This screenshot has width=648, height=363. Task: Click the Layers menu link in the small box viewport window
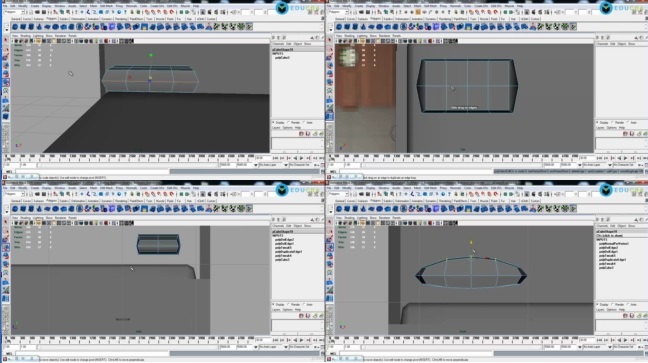tap(276, 310)
